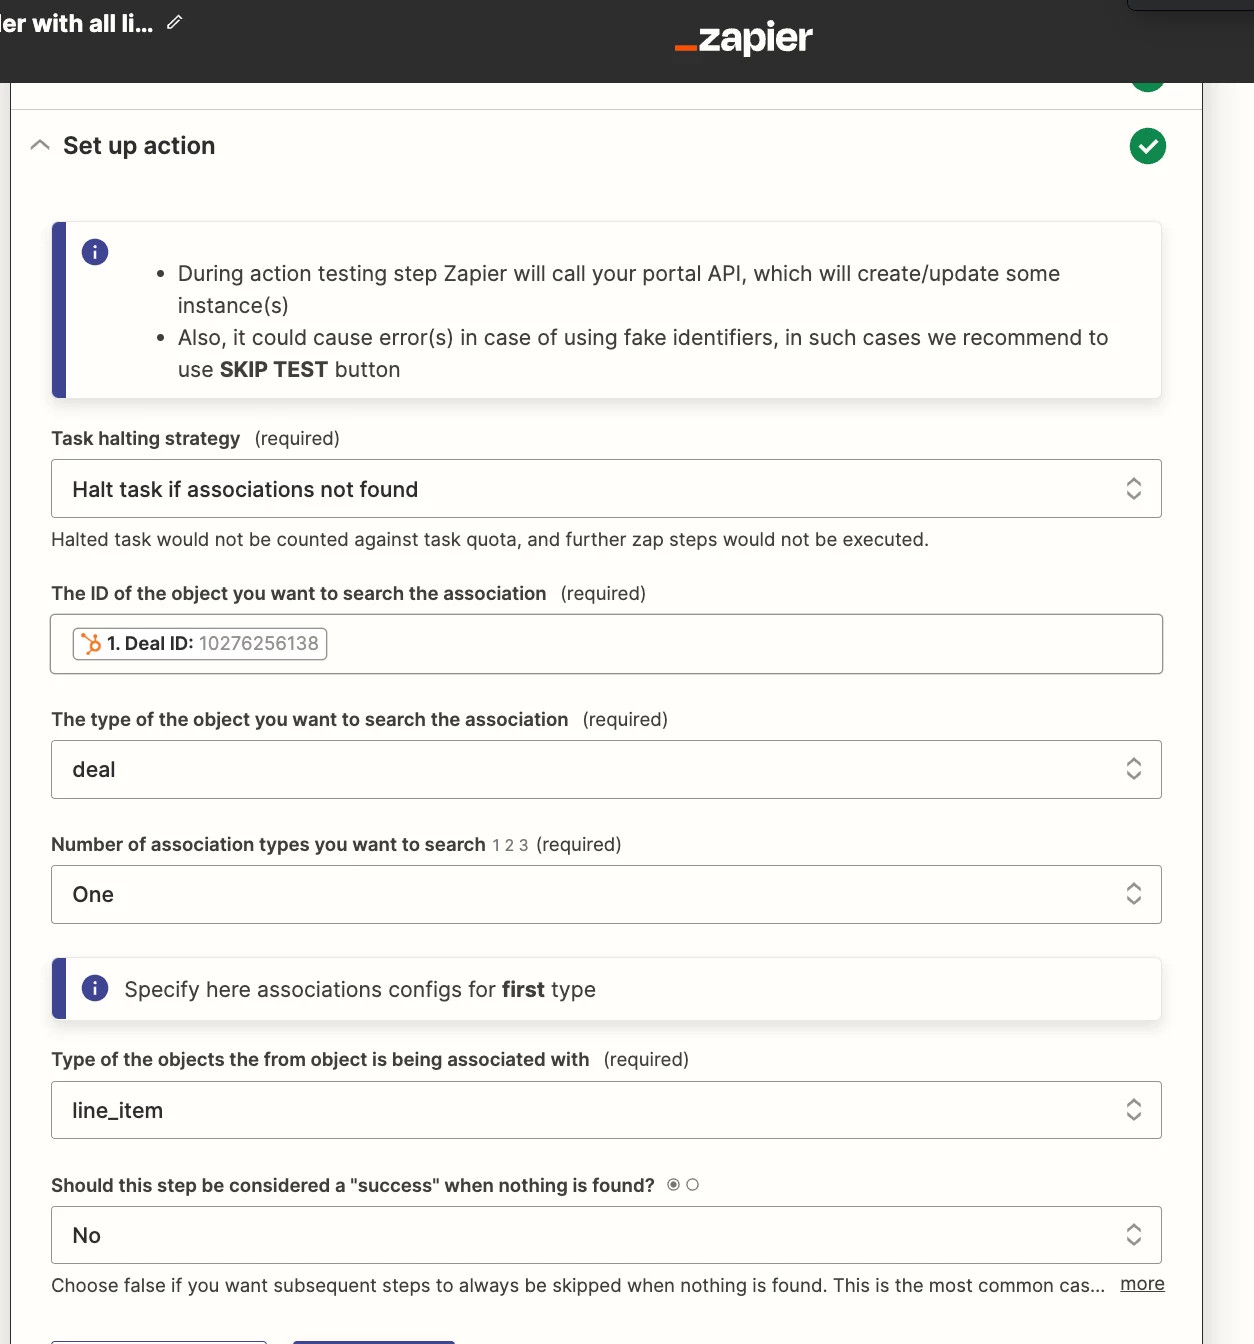Click the Choose false if you want help text
This screenshot has width=1254, height=1344.
pyautogui.click(x=578, y=1286)
